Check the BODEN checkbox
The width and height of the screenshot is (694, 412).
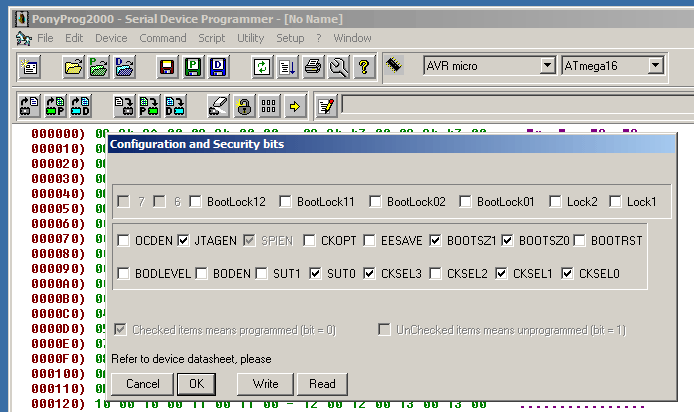point(201,273)
